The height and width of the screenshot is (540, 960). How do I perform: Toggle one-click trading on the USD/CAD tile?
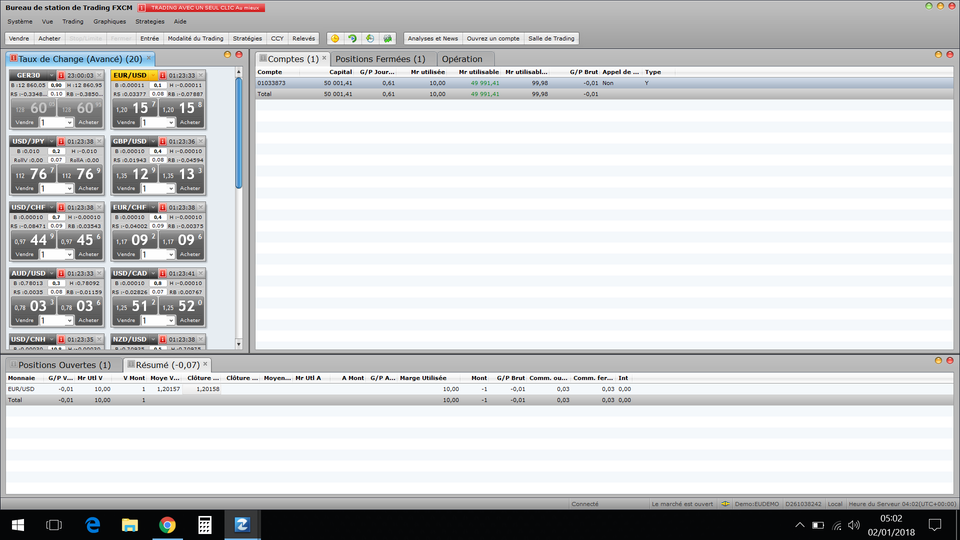coord(163,273)
